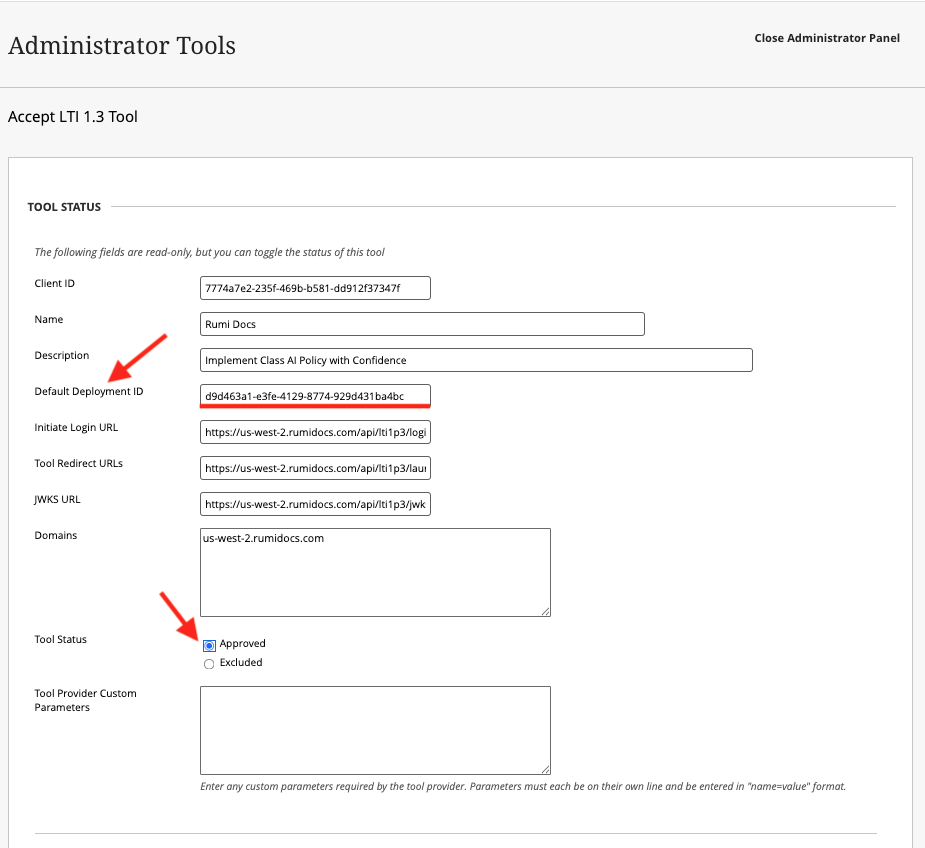Click the Approved label text
The image size is (925, 848).
[242, 643]
